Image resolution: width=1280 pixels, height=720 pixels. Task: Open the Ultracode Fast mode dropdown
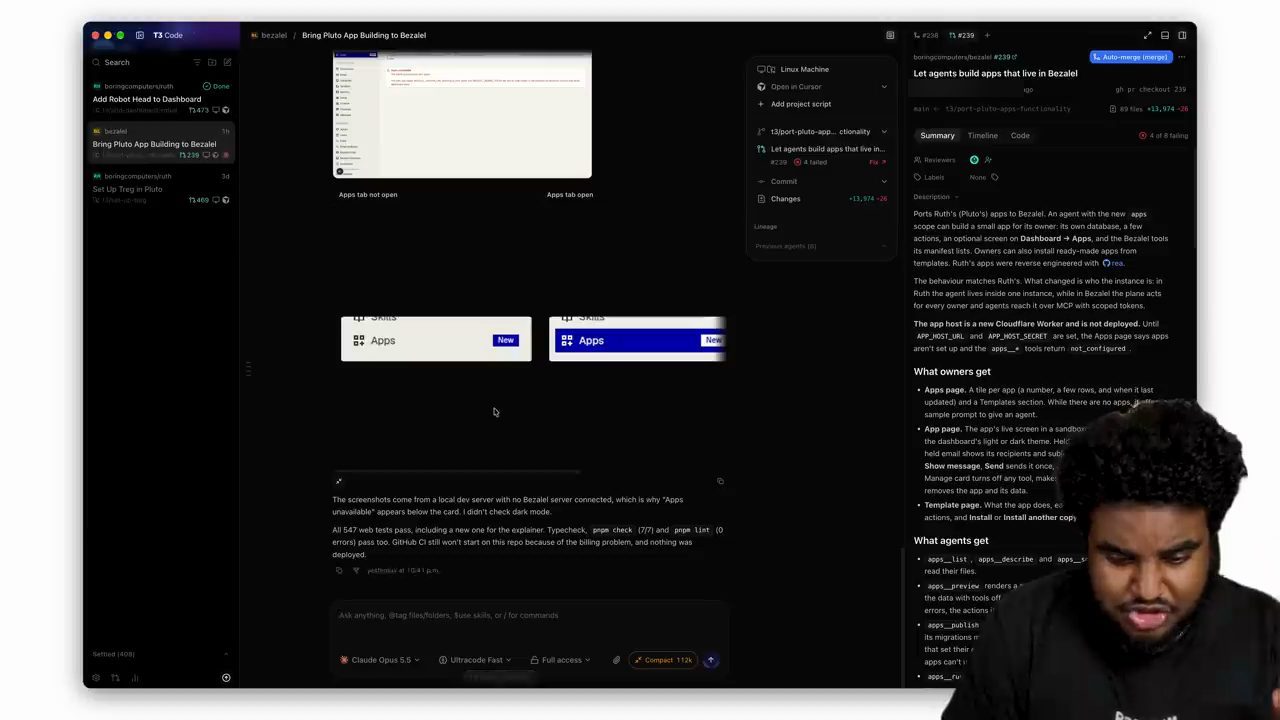pyautogui.click(x=475, y=660)
